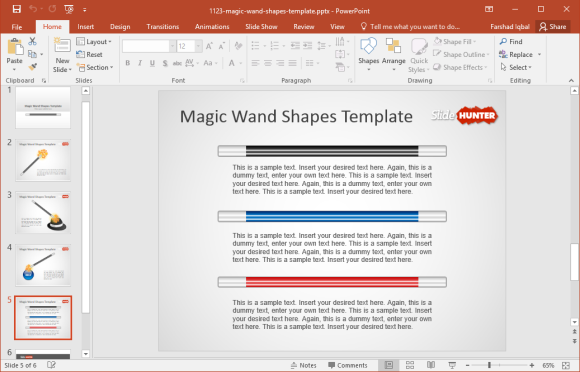This screenshot has height=372, width=580.
Task: Decrease list indent level
Action: (295, 45)
